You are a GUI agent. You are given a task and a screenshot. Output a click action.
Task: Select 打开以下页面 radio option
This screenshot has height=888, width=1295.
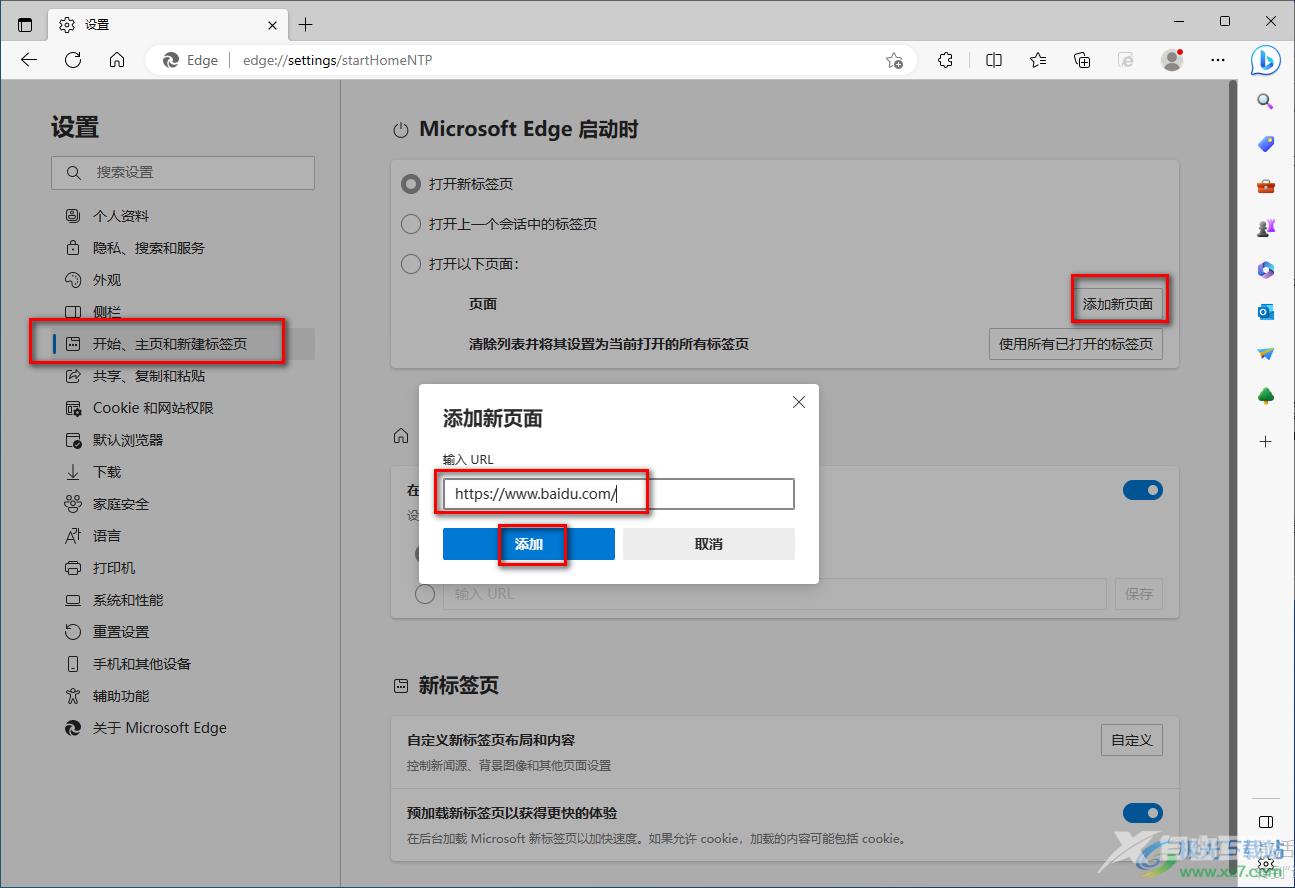click(410, 264)
